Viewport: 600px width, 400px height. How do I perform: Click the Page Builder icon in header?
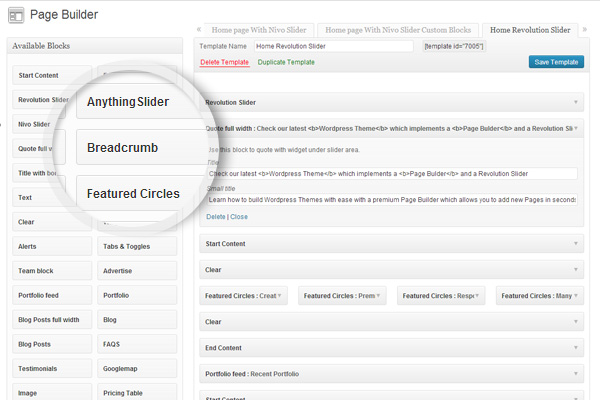point(16,15)
